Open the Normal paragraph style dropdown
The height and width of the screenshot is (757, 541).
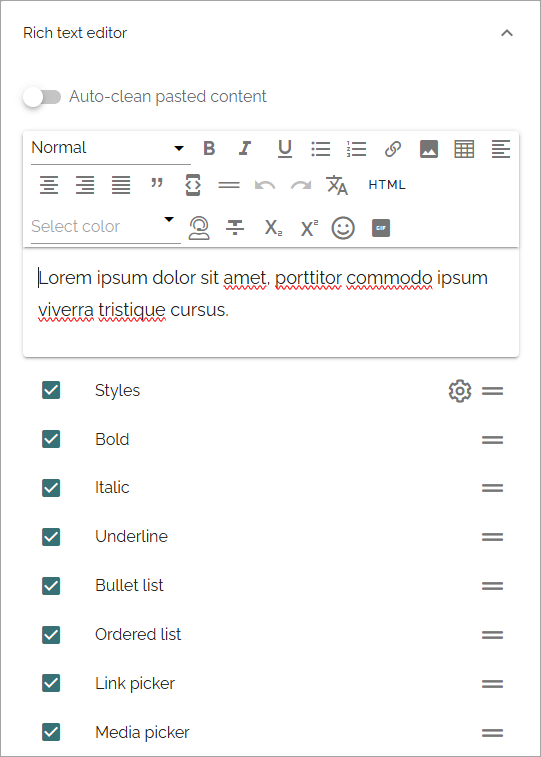[x=111, y=148]
